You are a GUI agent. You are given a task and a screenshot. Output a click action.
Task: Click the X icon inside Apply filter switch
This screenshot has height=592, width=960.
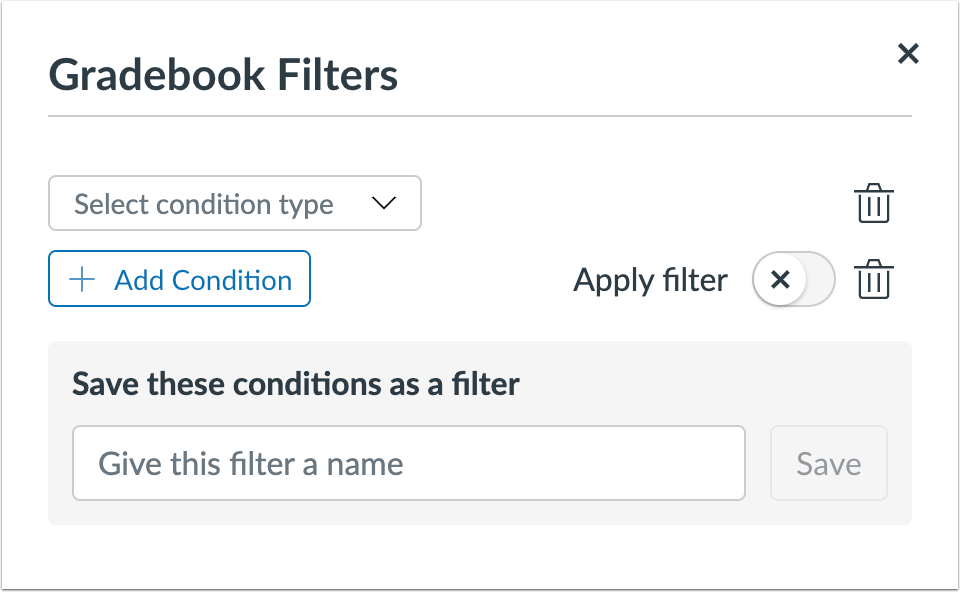coord(781,280)
